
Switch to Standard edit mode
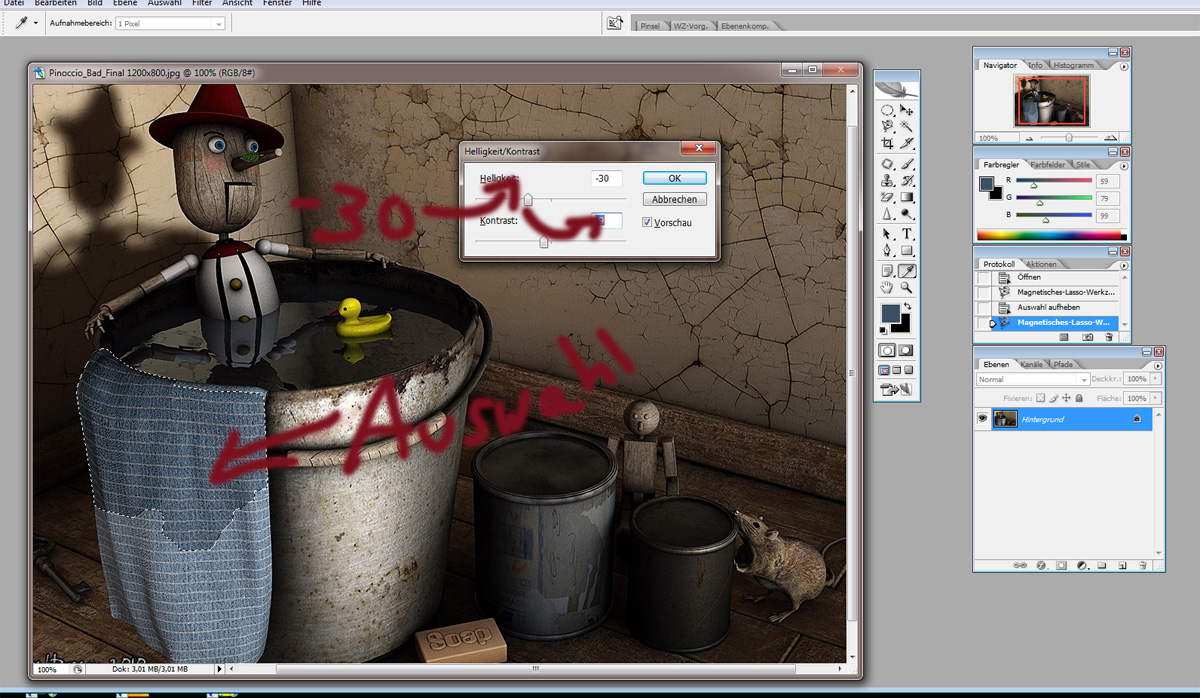pos(887,351)
